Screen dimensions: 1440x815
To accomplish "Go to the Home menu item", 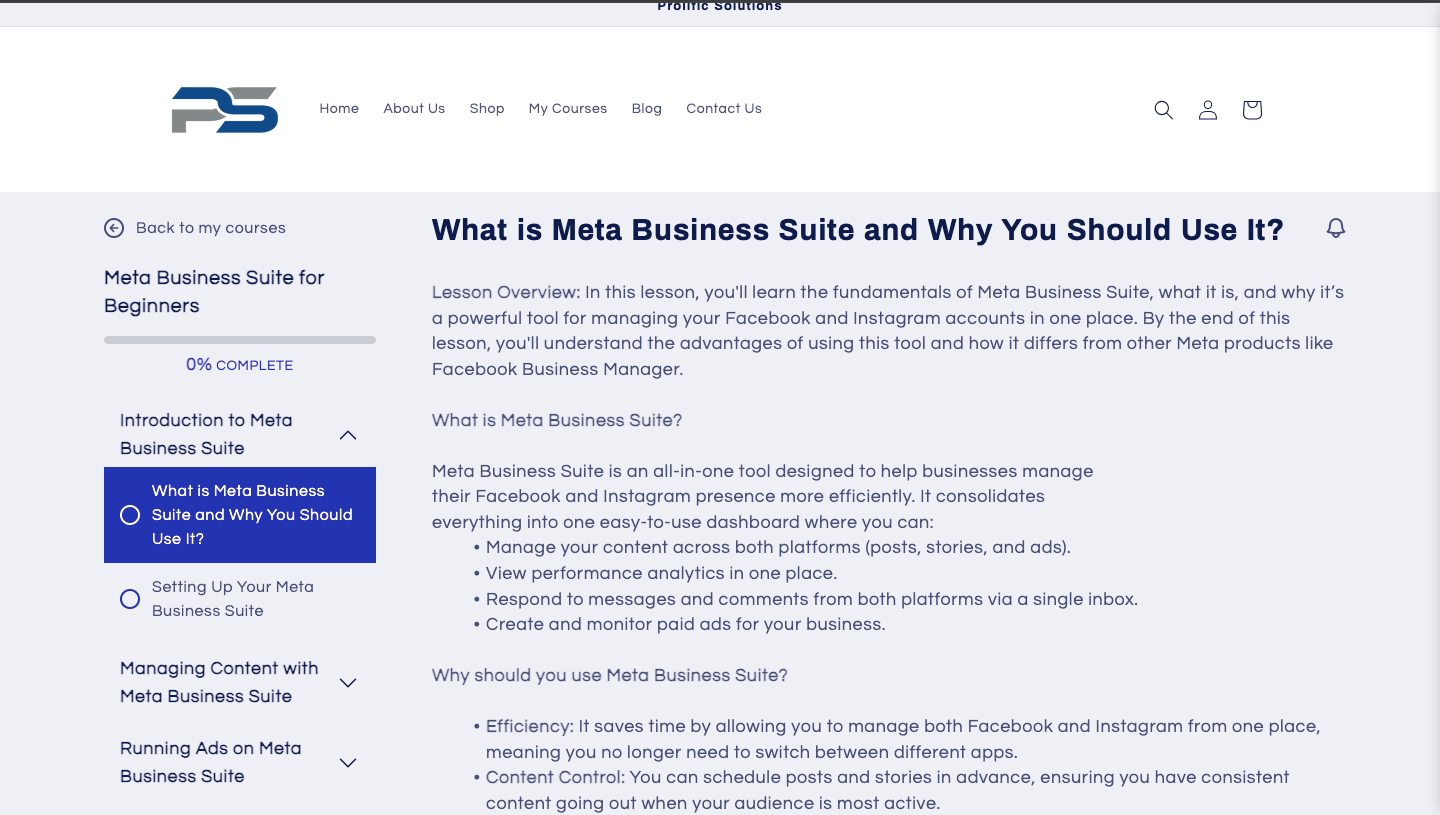I will click(339, 109).
